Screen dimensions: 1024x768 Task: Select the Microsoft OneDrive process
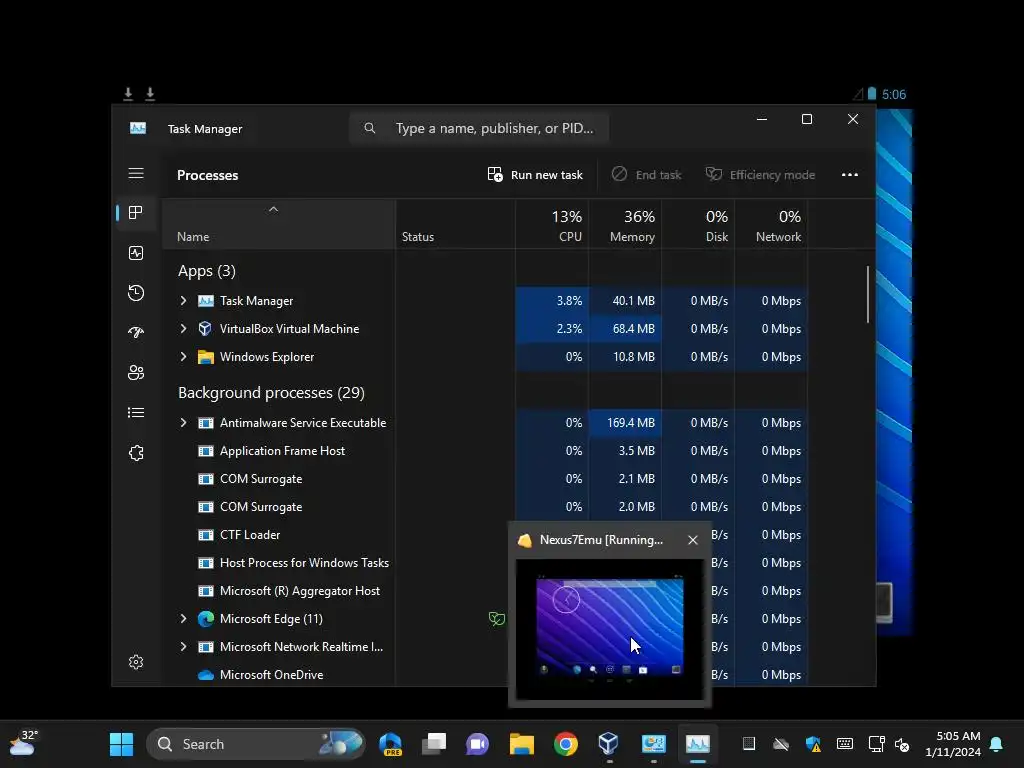[x=271, y=675]
